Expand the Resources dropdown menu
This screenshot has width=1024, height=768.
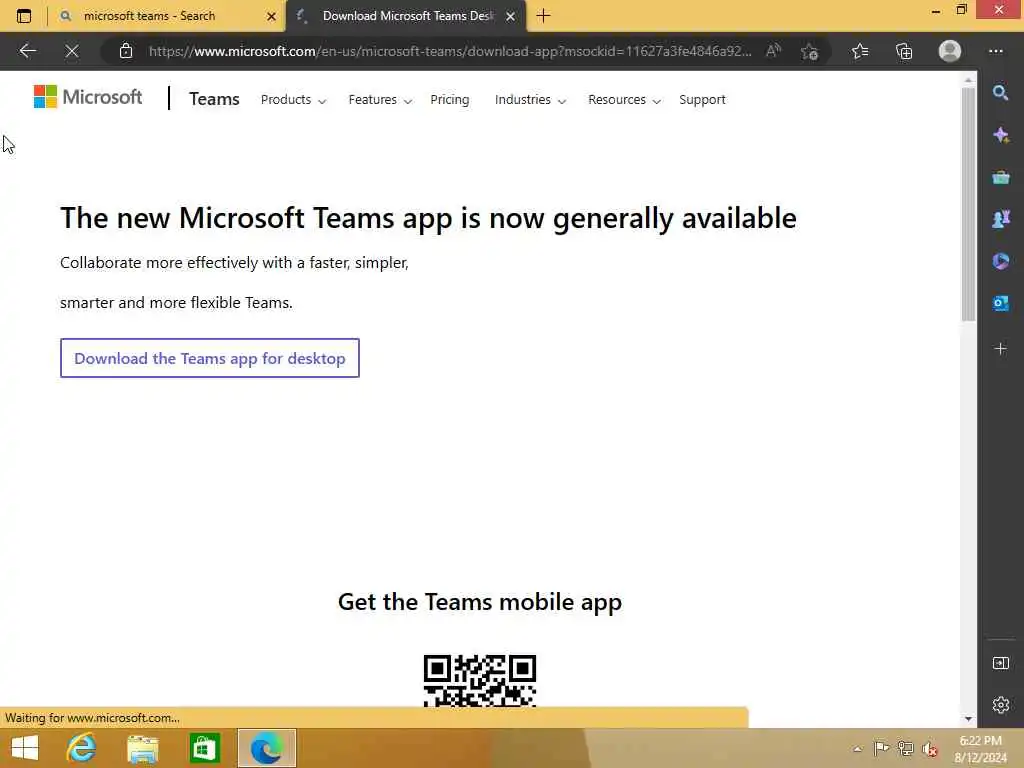tap(624, 100)
